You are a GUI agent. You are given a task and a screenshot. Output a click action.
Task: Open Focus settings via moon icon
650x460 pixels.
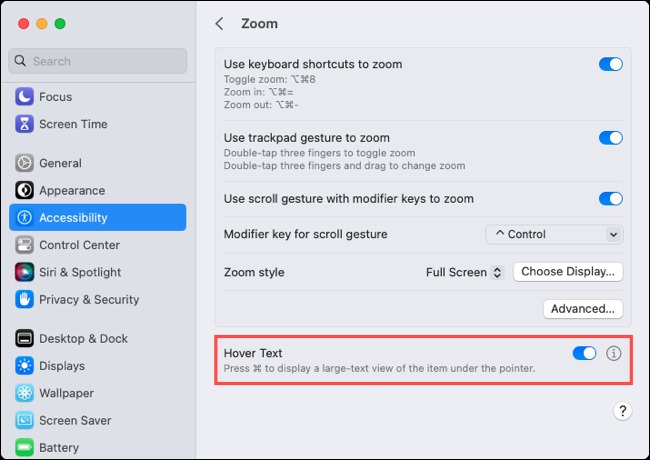pyautogui.click(x=24, y=97)
